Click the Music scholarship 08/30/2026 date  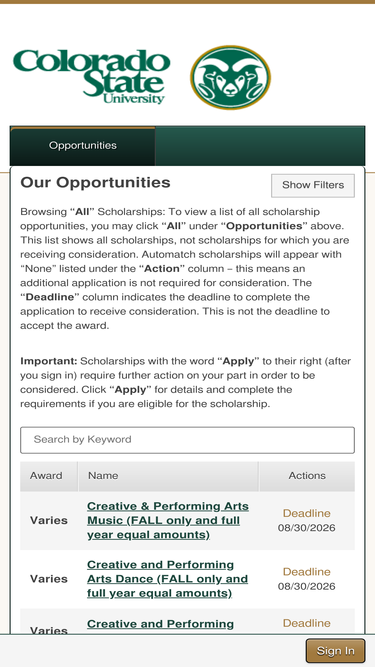tap(307, 528)
